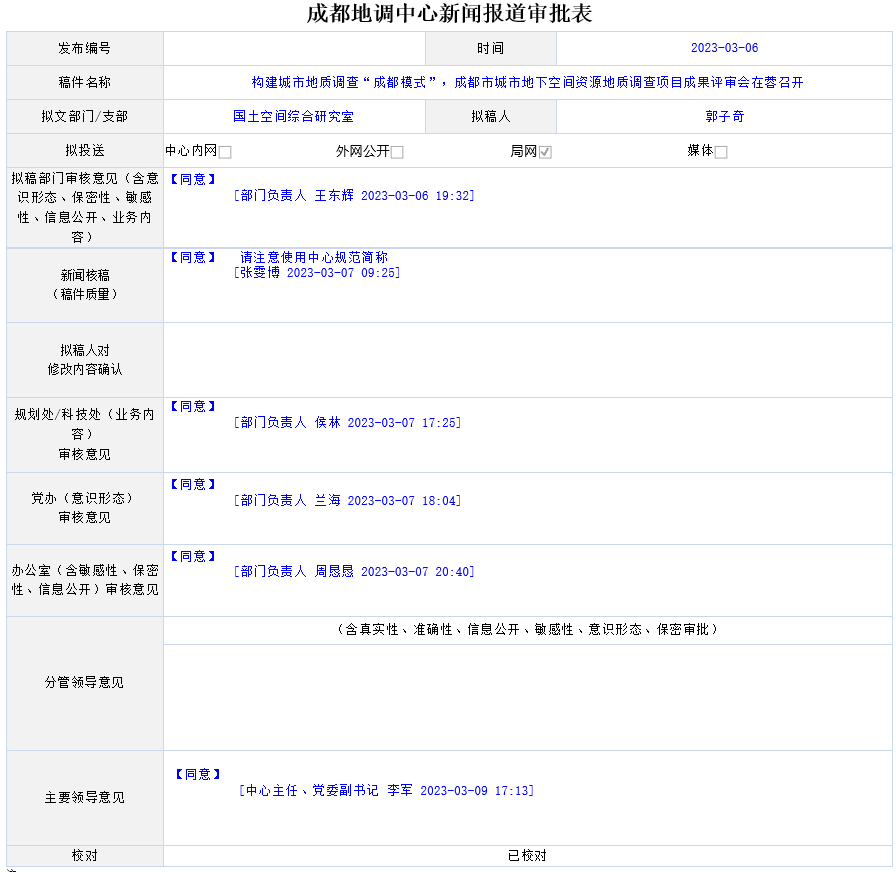The image size is (896, 872).
Task: Check the 中心内网 checkbox
Action: 225,152
